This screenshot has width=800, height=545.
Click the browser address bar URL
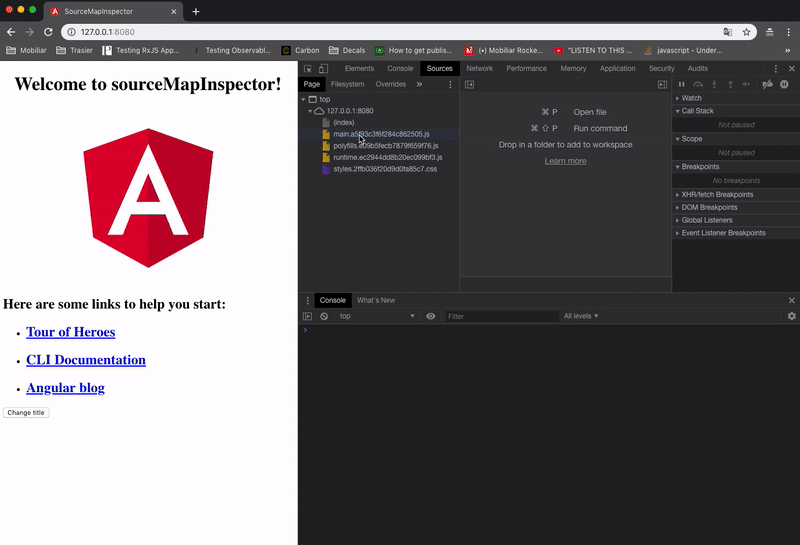pyautogui.click(x=108, y=32)
